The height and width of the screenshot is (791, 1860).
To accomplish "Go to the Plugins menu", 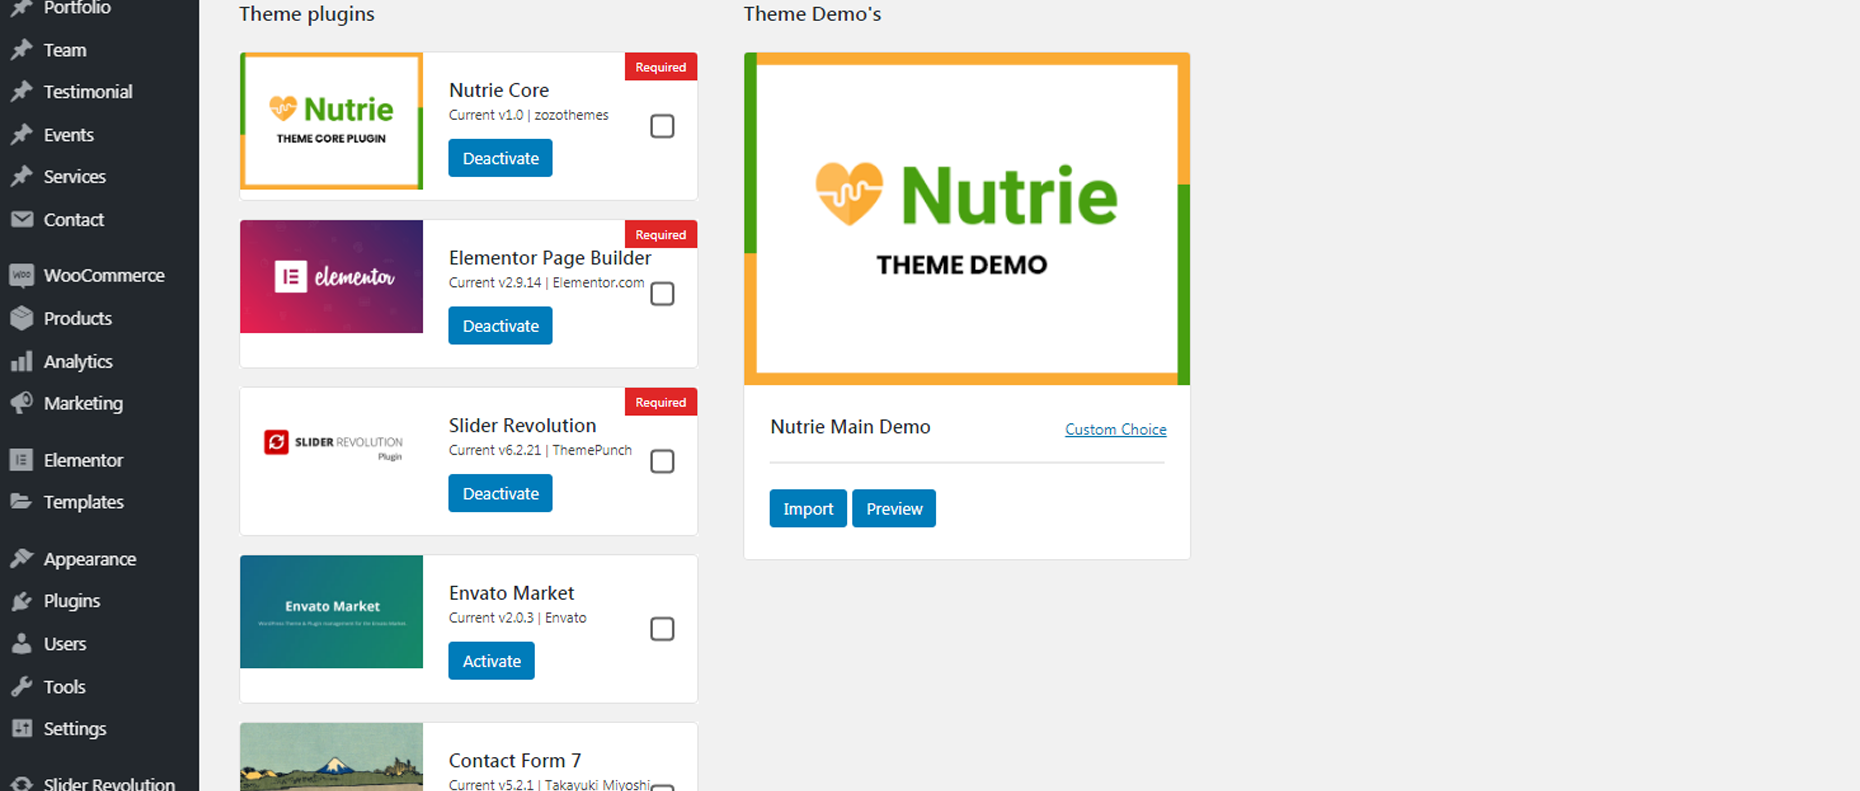I will pos(71,601).
